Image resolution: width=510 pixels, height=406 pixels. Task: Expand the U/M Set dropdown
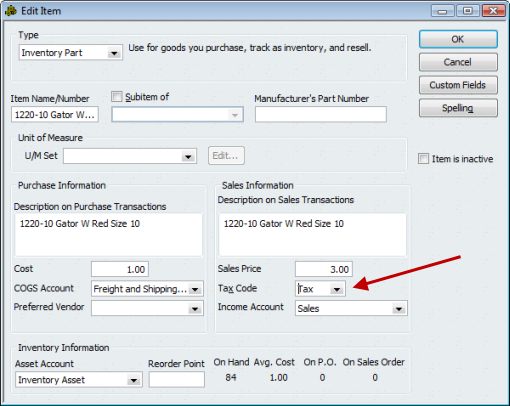point(188,156)
